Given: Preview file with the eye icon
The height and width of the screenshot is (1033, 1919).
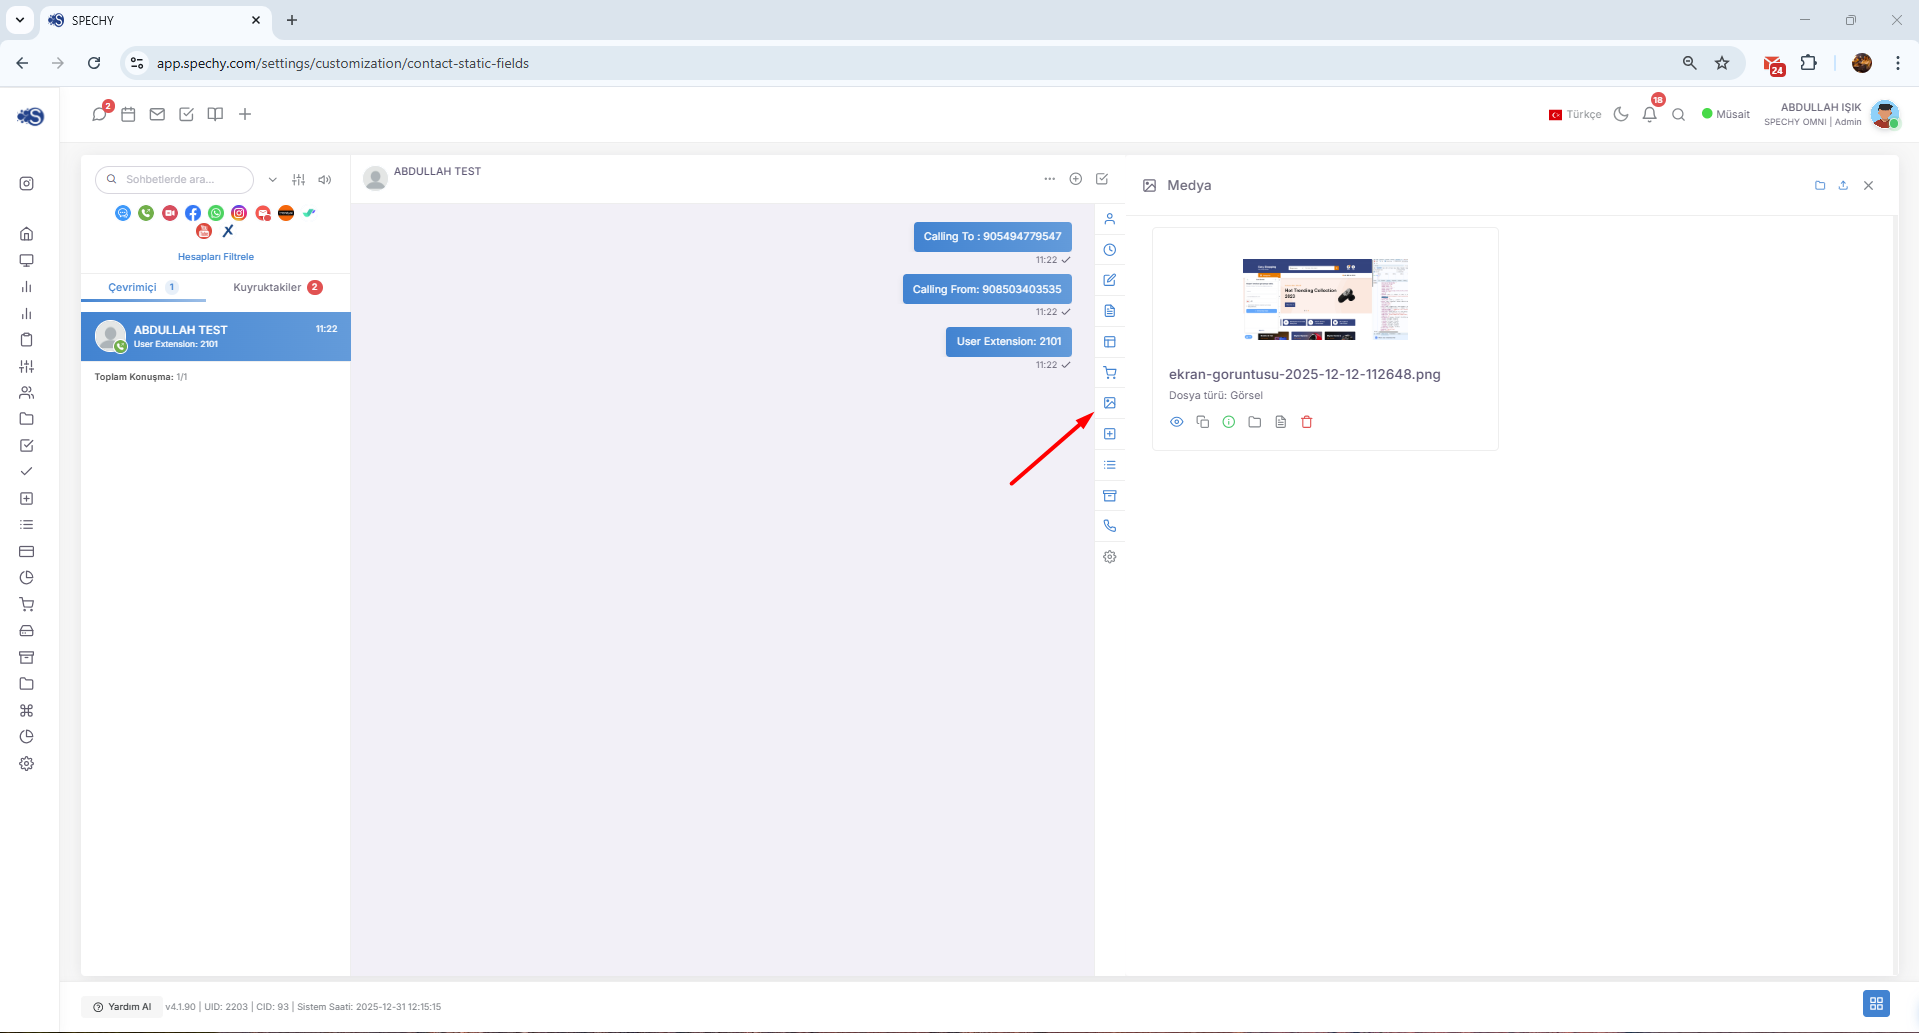Looking at the screenshot, I should 1177,422.
